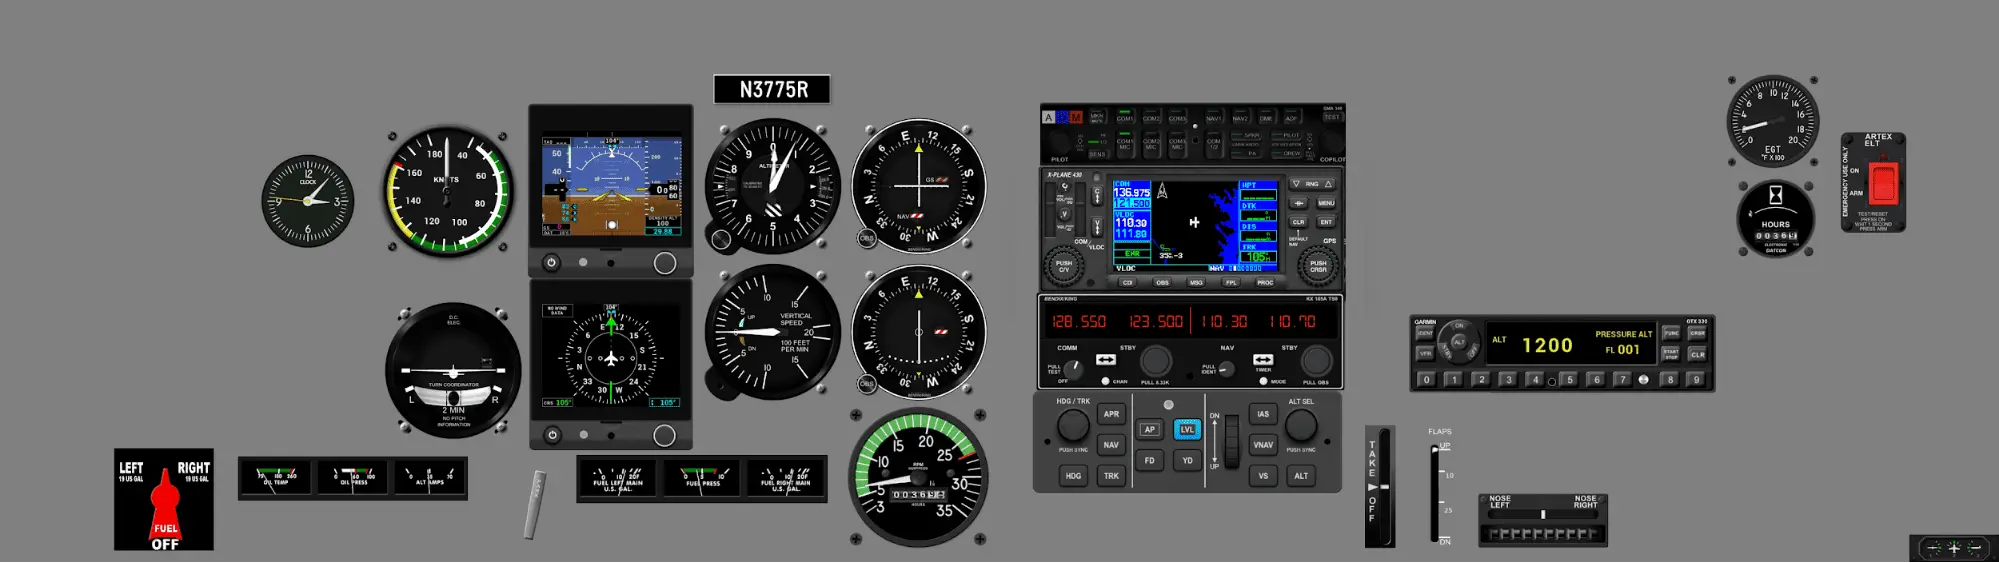Enable the FD flight director button
Image resolution: width=1999 pixels, height=563 pixels.
point(1149,461)
